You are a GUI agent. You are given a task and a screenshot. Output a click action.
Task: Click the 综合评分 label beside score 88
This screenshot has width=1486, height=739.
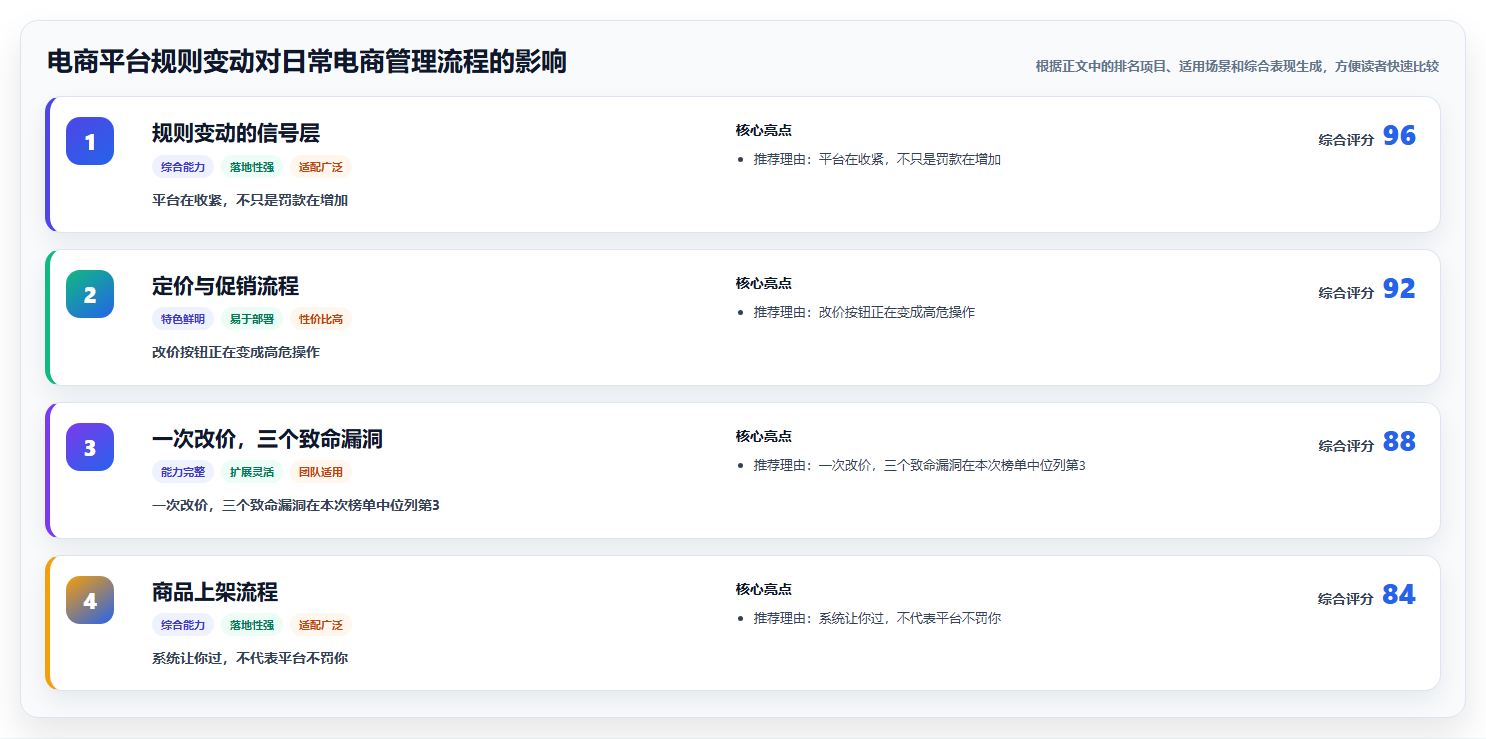pos(1346,446)
